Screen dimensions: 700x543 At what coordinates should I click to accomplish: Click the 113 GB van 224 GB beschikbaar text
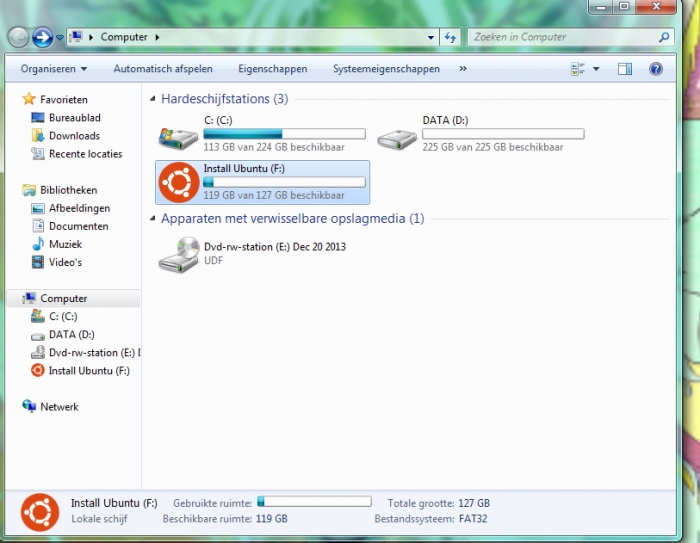[274, 147]
